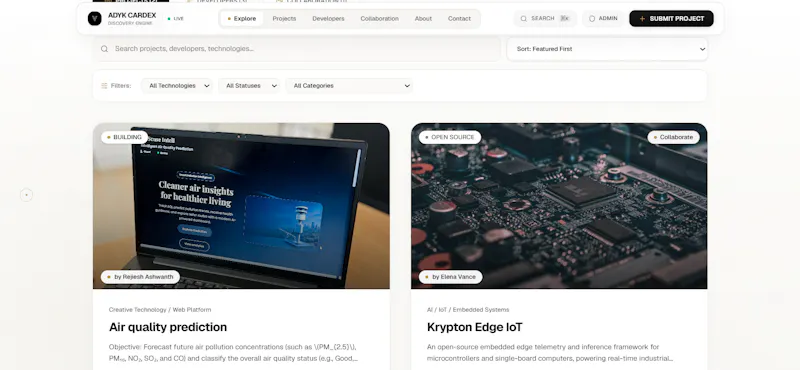
Task: Open the Krypton Edge IoT circuit thumbnail
Action: pyautogui.click(x=559, y=206)
